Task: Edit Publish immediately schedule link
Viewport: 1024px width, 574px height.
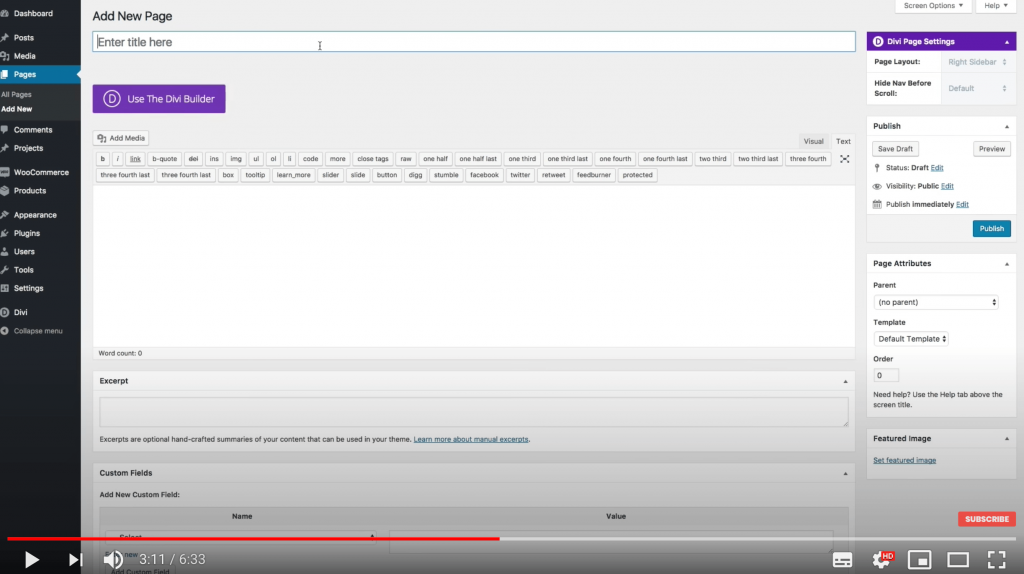Action: point(962,204)
